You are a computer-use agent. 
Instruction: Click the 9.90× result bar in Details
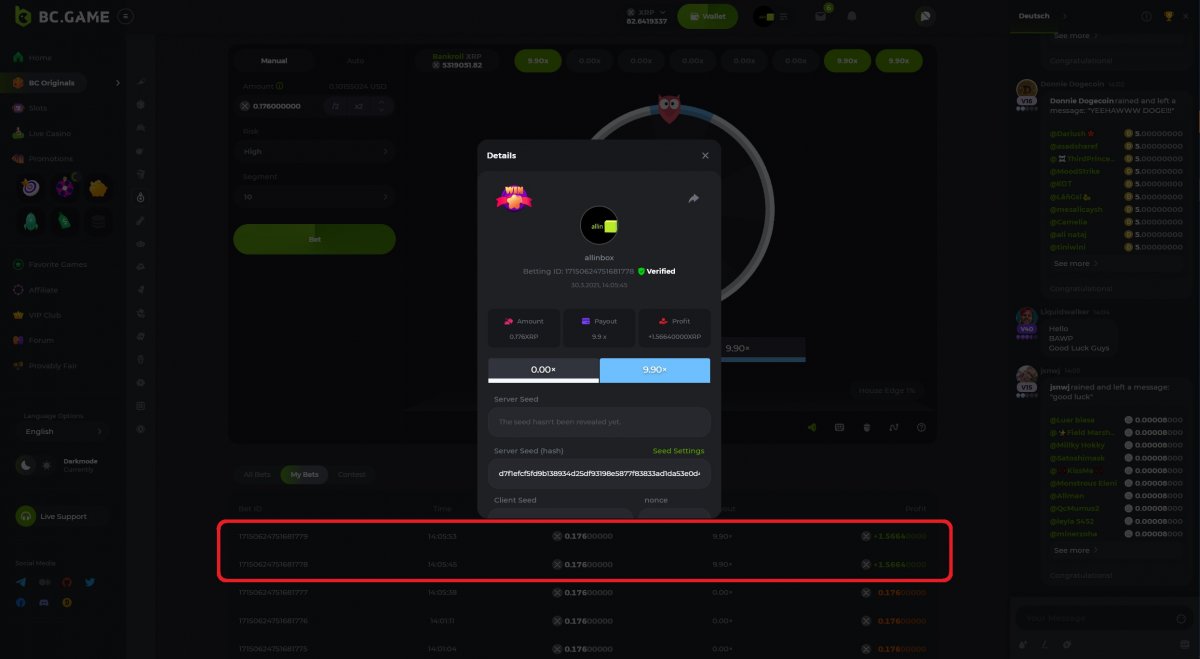(x=655, y=370)
